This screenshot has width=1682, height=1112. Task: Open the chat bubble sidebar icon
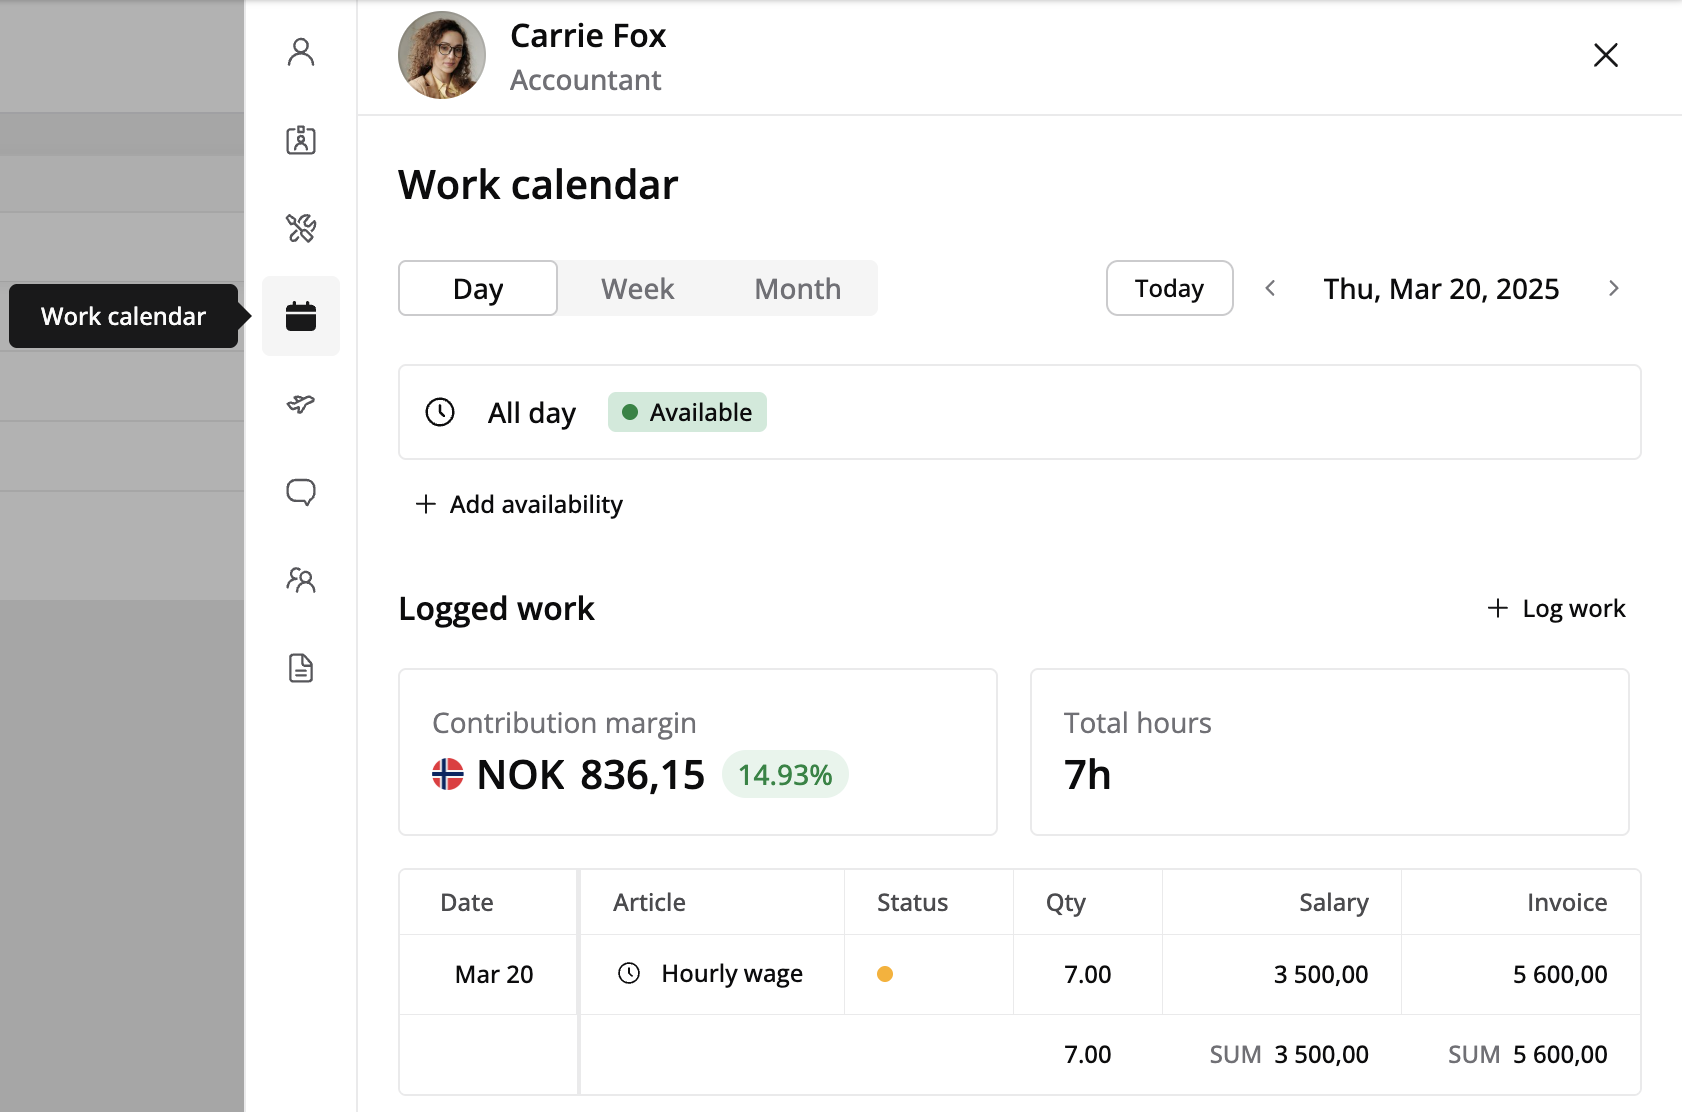[x=301, y=492]
